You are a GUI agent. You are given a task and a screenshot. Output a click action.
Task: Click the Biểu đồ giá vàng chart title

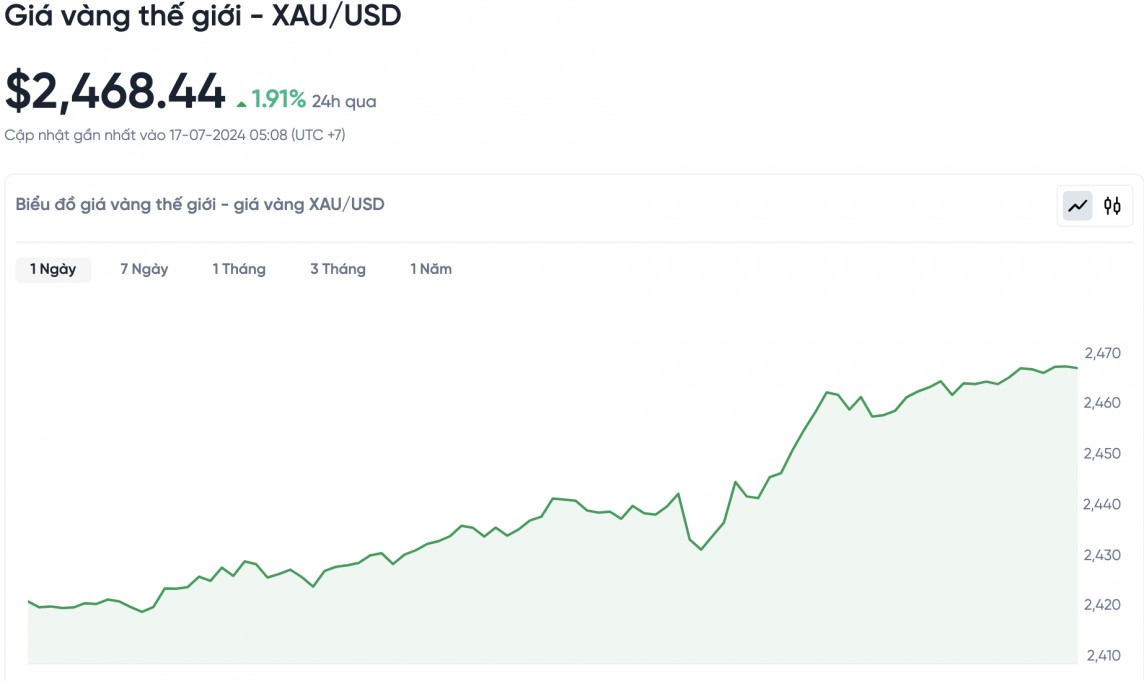click(200, 204)
